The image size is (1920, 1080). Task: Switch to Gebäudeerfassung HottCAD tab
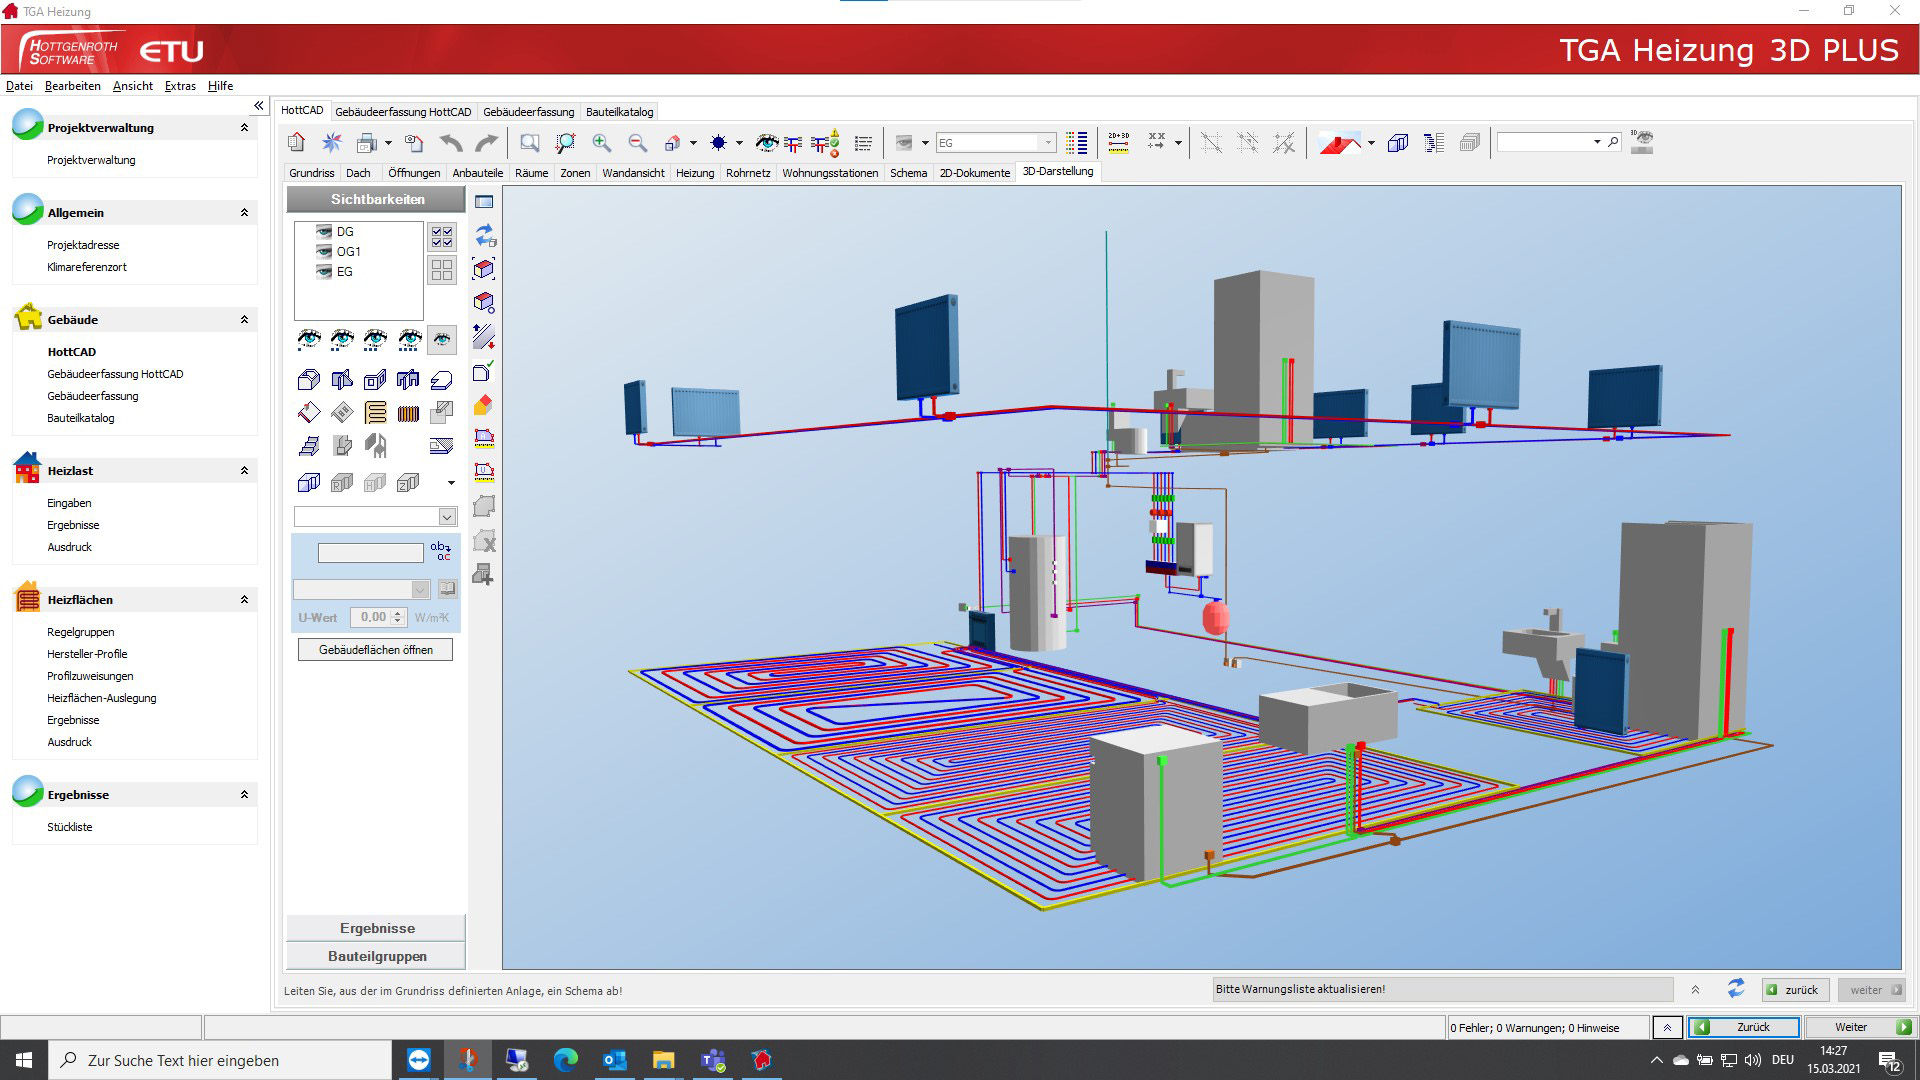tap(403, 112)
